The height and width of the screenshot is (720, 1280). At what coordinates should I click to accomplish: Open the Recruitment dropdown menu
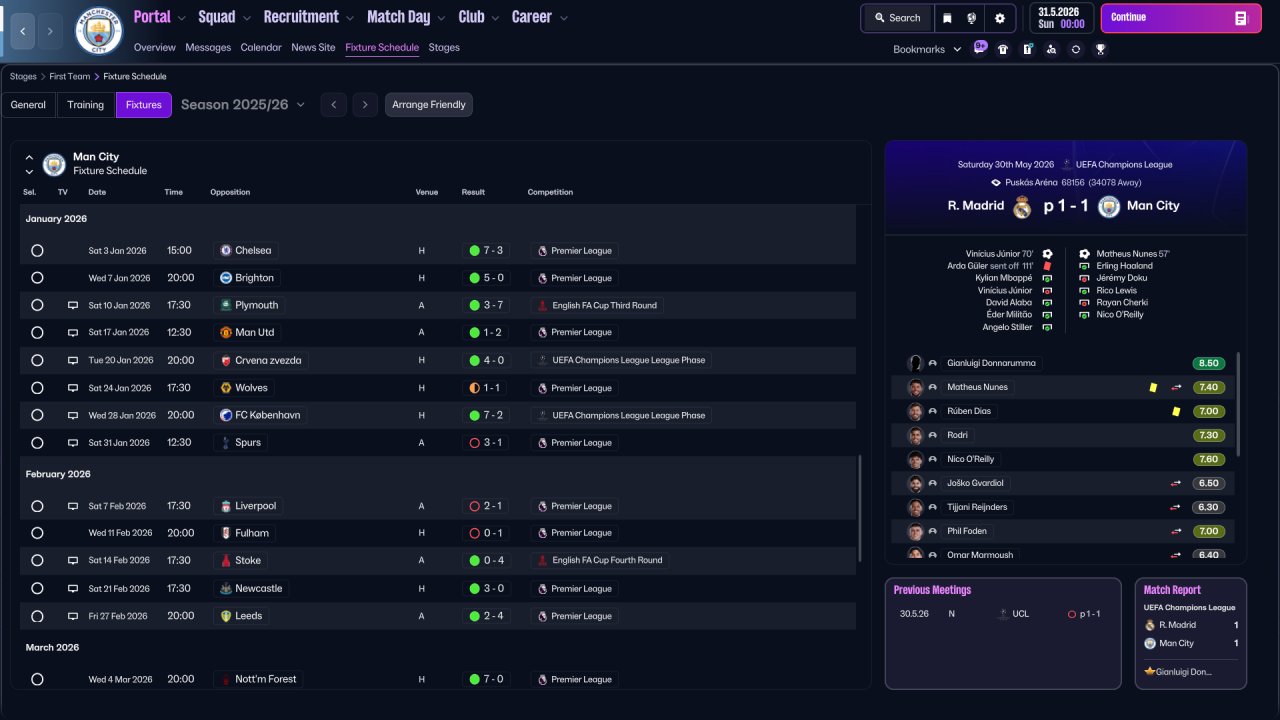click(309, 17)
